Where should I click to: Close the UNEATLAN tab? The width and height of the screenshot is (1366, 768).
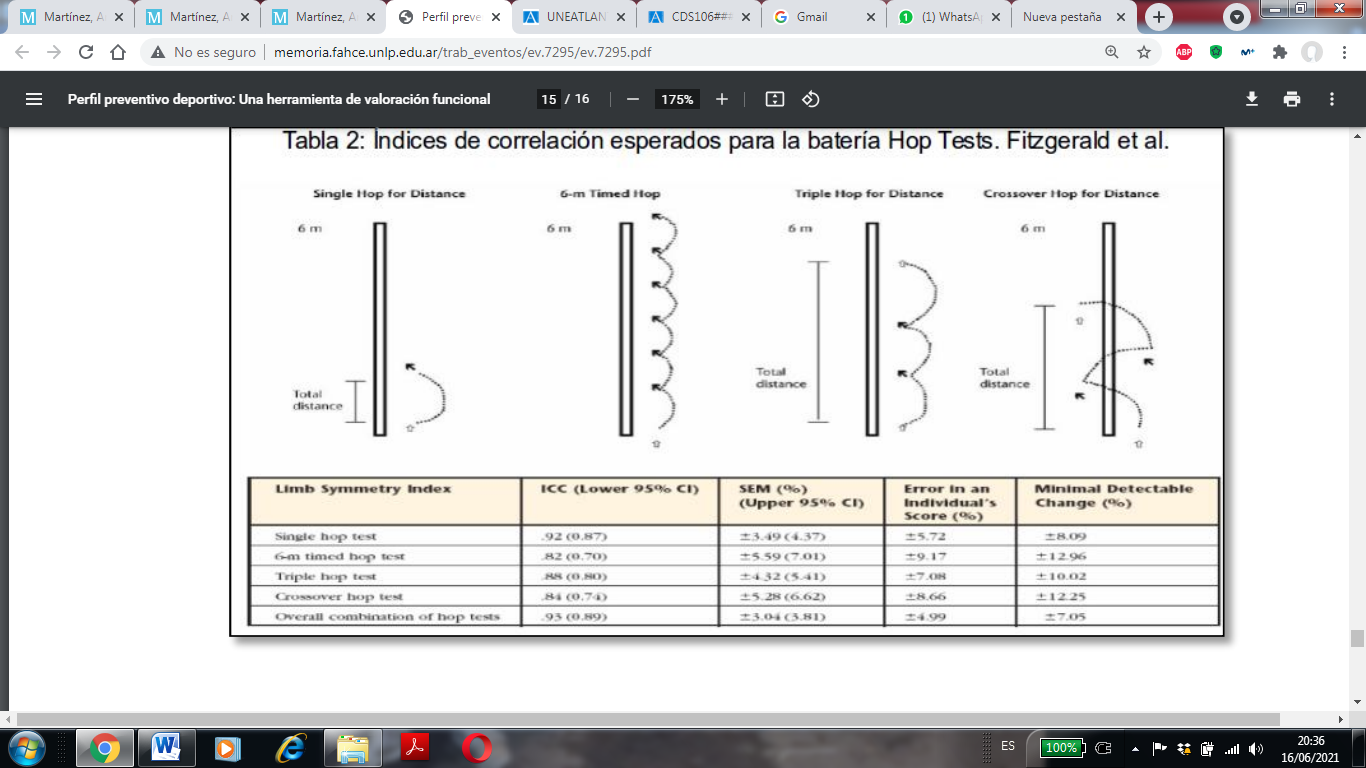click(620, 17)
